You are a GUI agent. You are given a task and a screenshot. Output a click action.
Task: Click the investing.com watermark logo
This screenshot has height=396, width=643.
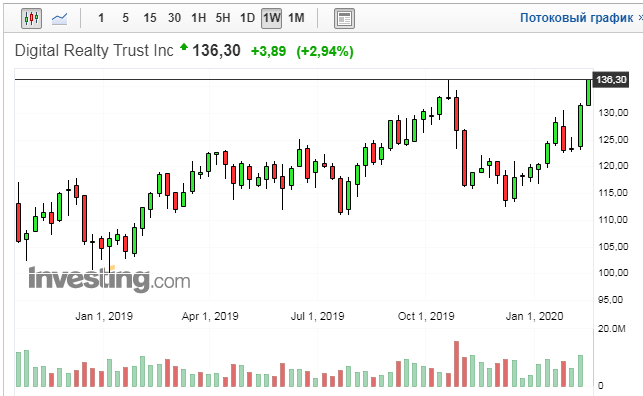click(109, 279)
